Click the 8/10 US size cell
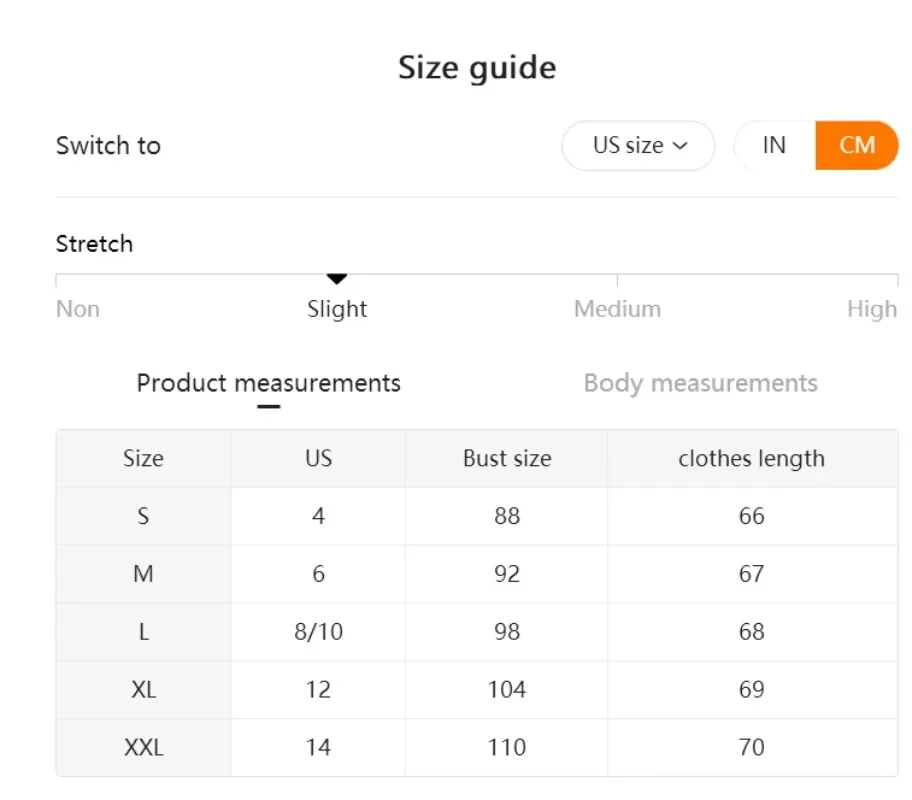Viewport: 912px width, 800px height. tap(318, 632)
